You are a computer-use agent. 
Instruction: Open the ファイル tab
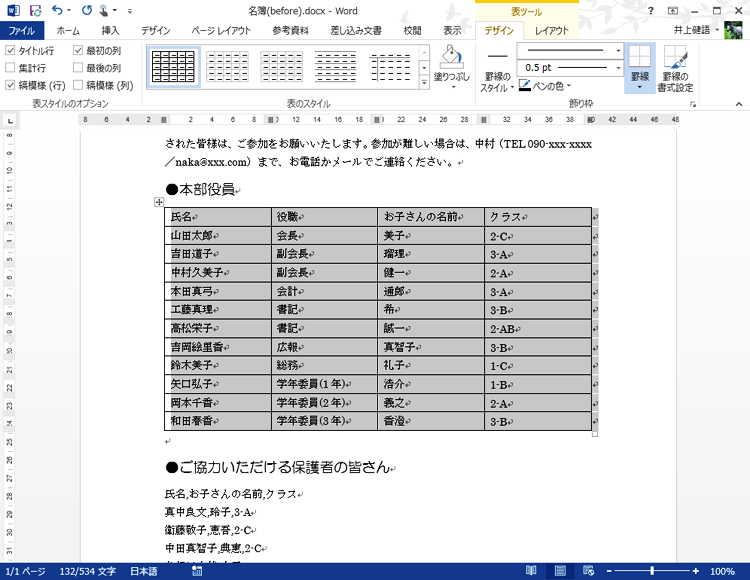tap(22, 31)
